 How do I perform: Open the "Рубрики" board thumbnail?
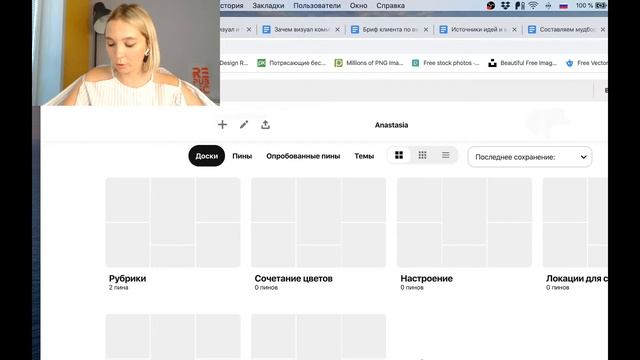[x=173, y=222]
